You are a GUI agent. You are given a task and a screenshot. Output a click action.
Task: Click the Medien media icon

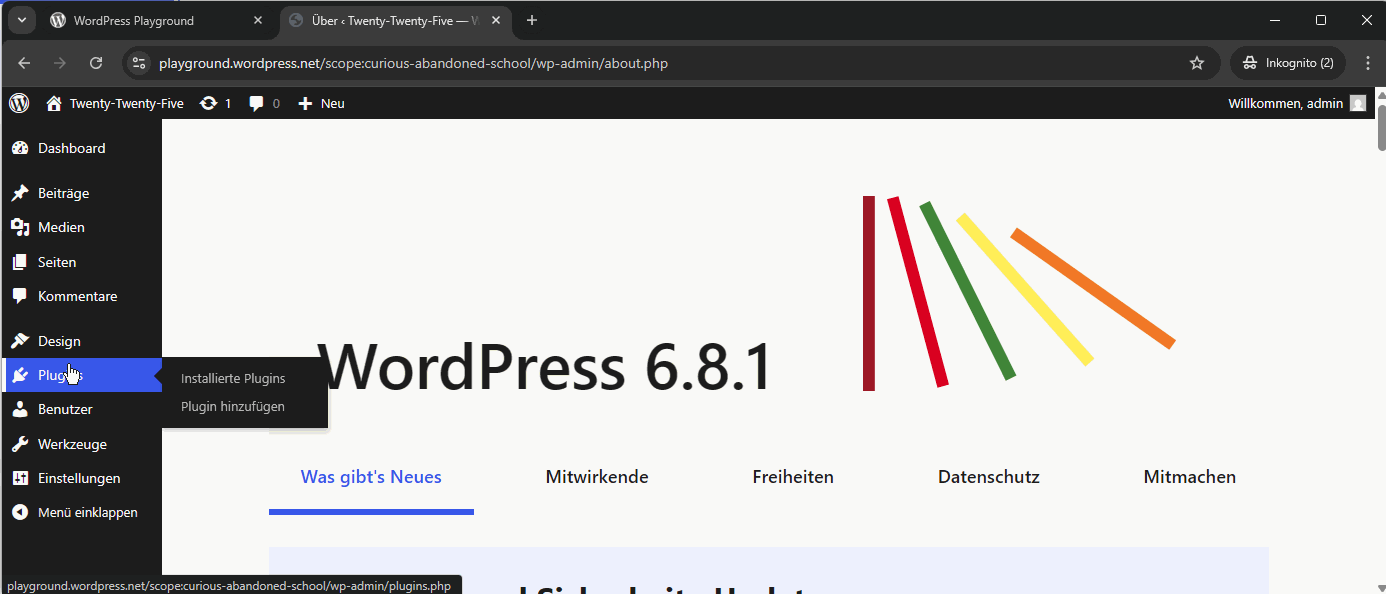coord(20,227)
